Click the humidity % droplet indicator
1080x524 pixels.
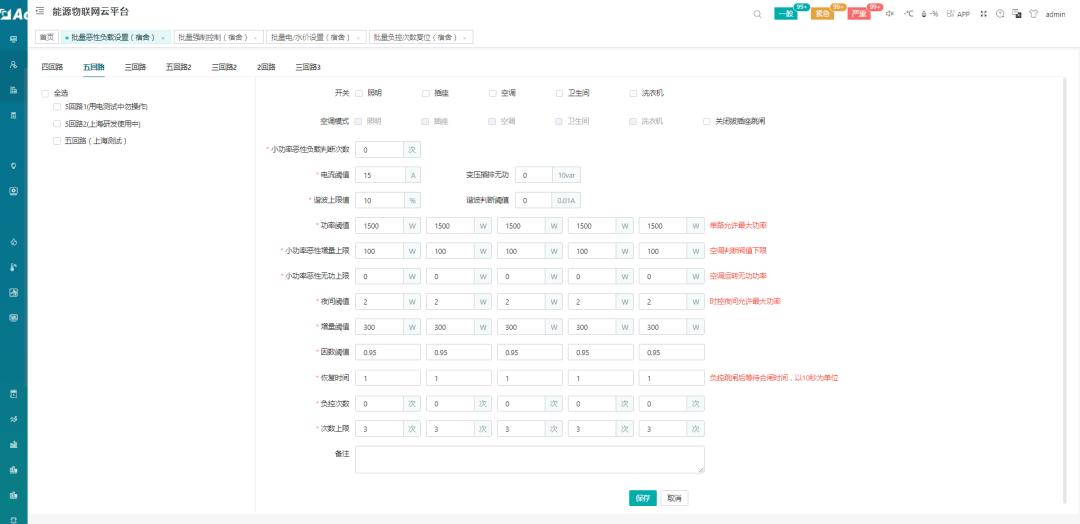point(930,14)
